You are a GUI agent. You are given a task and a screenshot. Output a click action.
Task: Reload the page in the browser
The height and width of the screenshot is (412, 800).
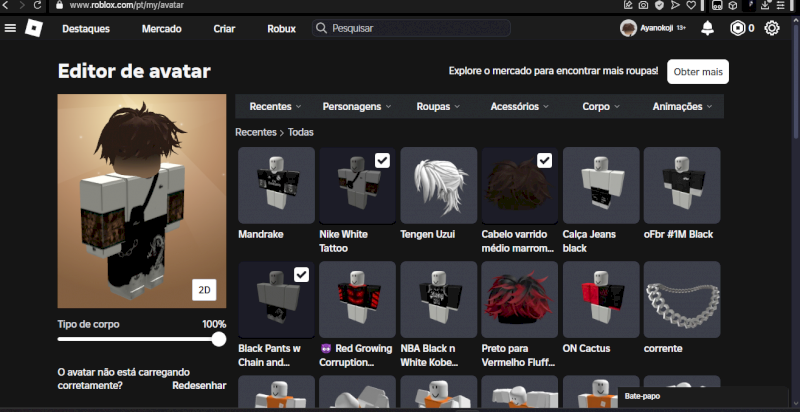point(38,5)
